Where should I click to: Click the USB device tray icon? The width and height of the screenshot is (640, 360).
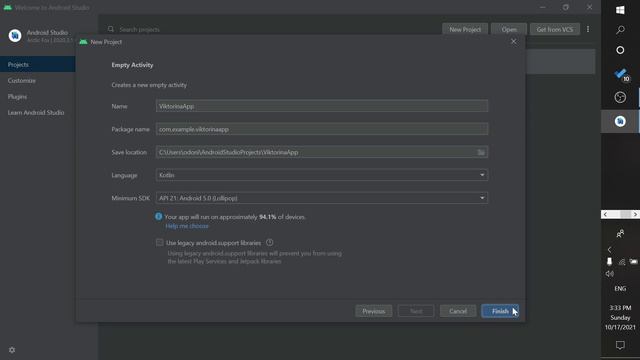(609, 262)
